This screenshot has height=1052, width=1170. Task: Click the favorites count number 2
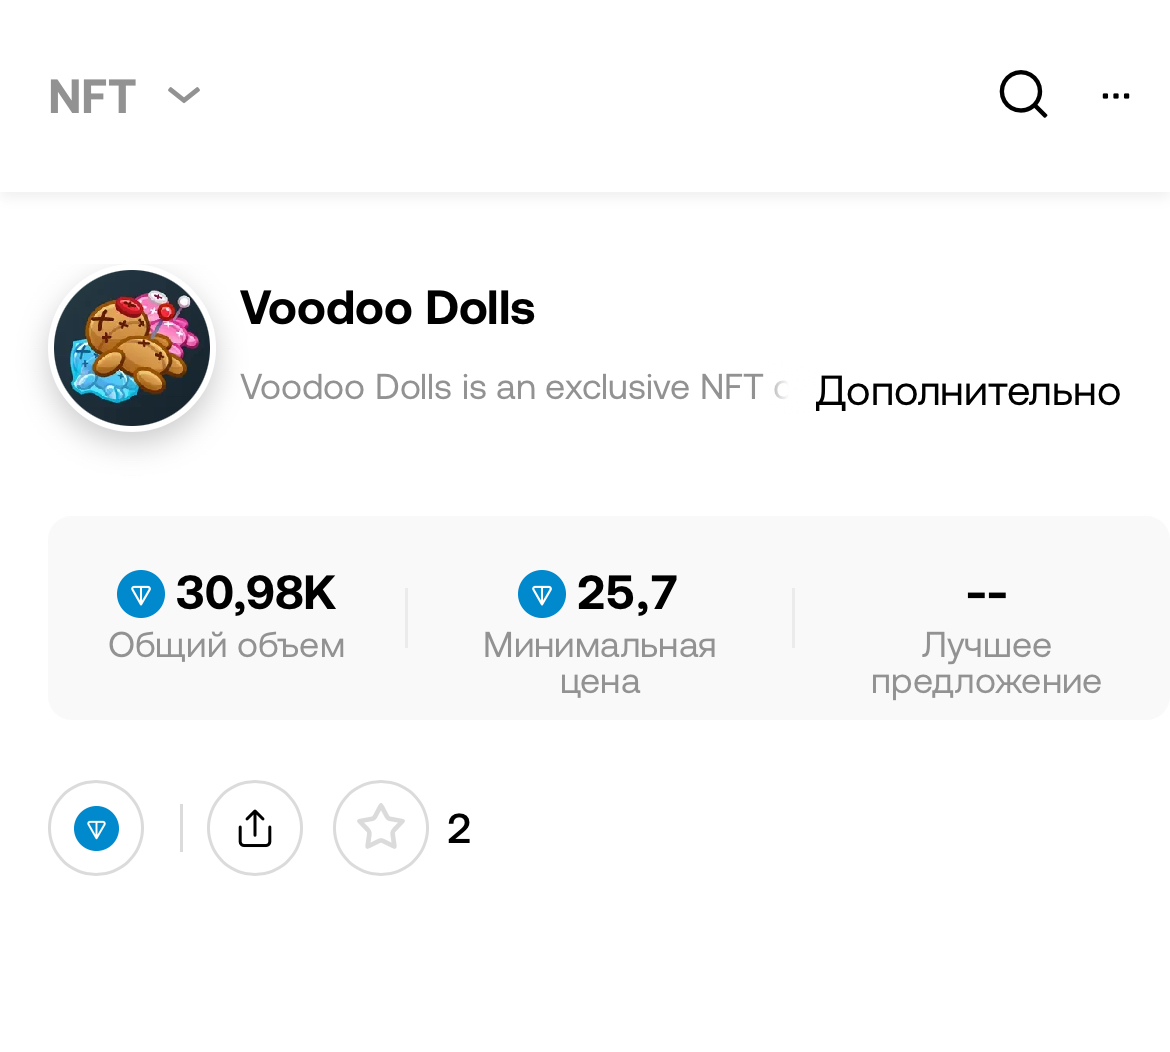(459, 829)
